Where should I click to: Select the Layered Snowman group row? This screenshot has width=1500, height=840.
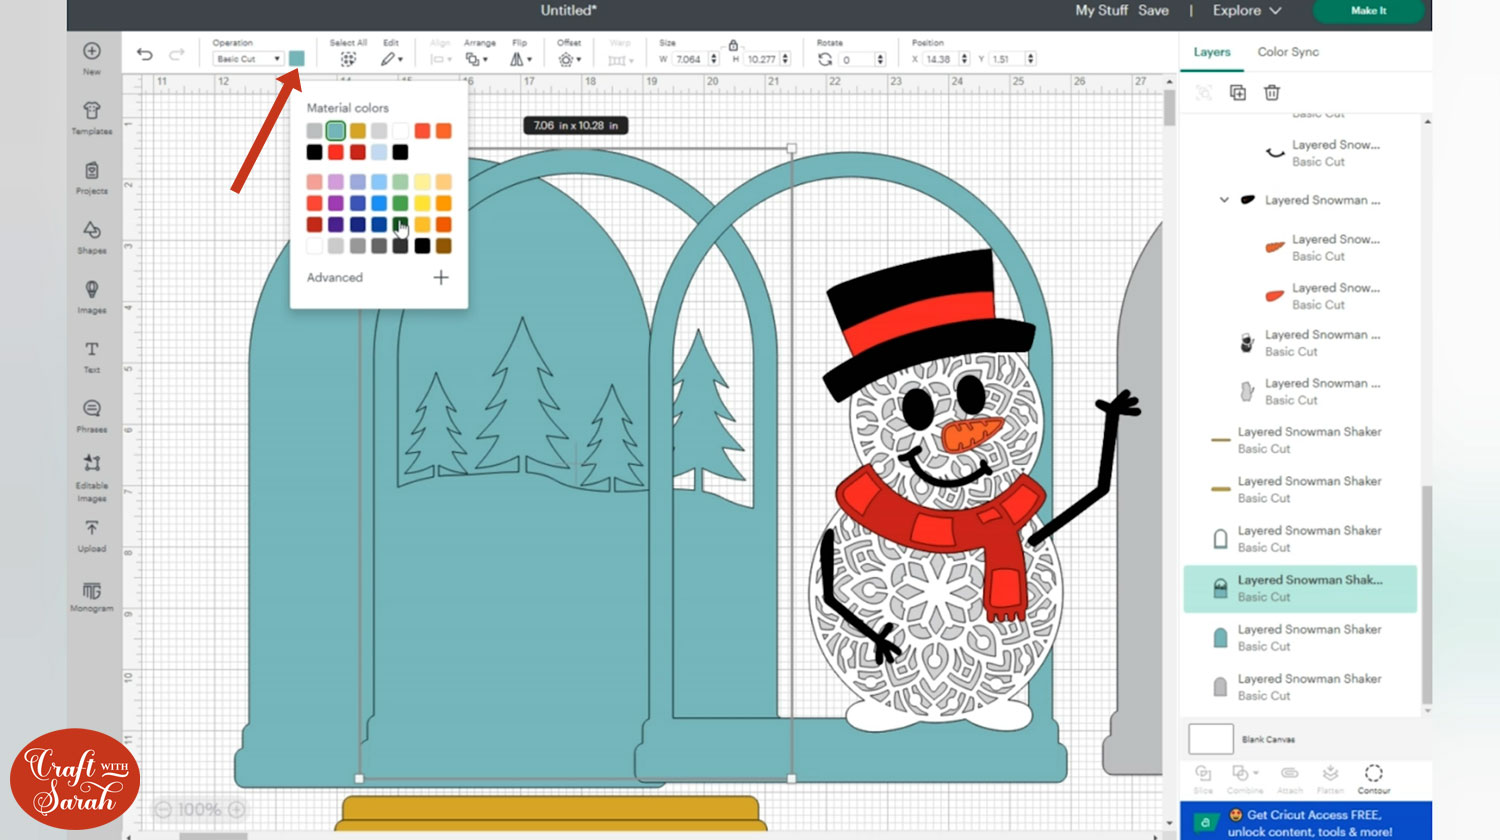point(1300,200)
